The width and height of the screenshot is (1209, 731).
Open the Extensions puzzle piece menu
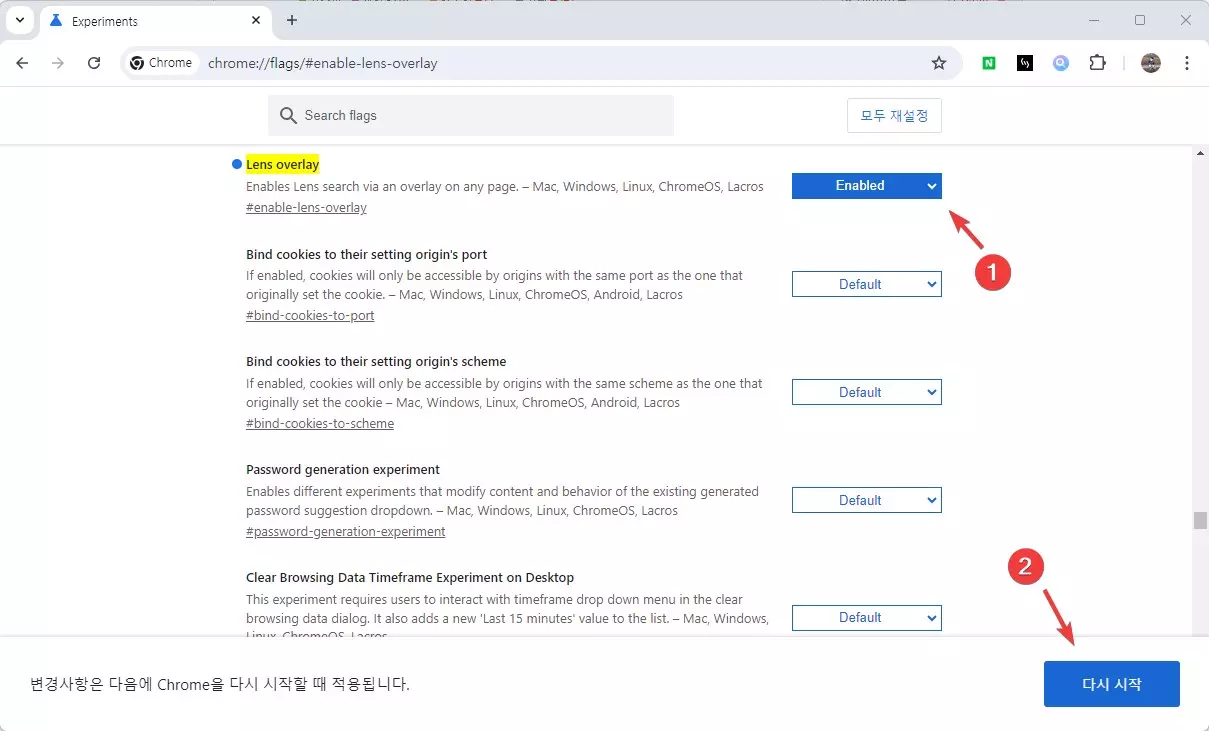pos(1097,62)
